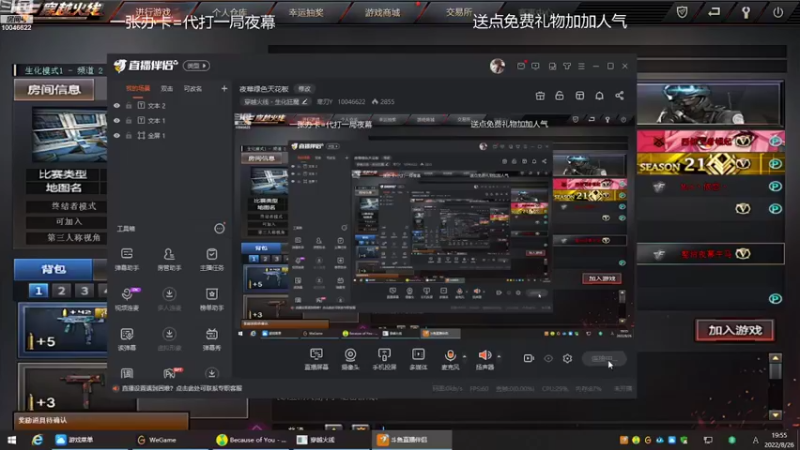
Task: Open the layout icon above preview
Action: 580,95
